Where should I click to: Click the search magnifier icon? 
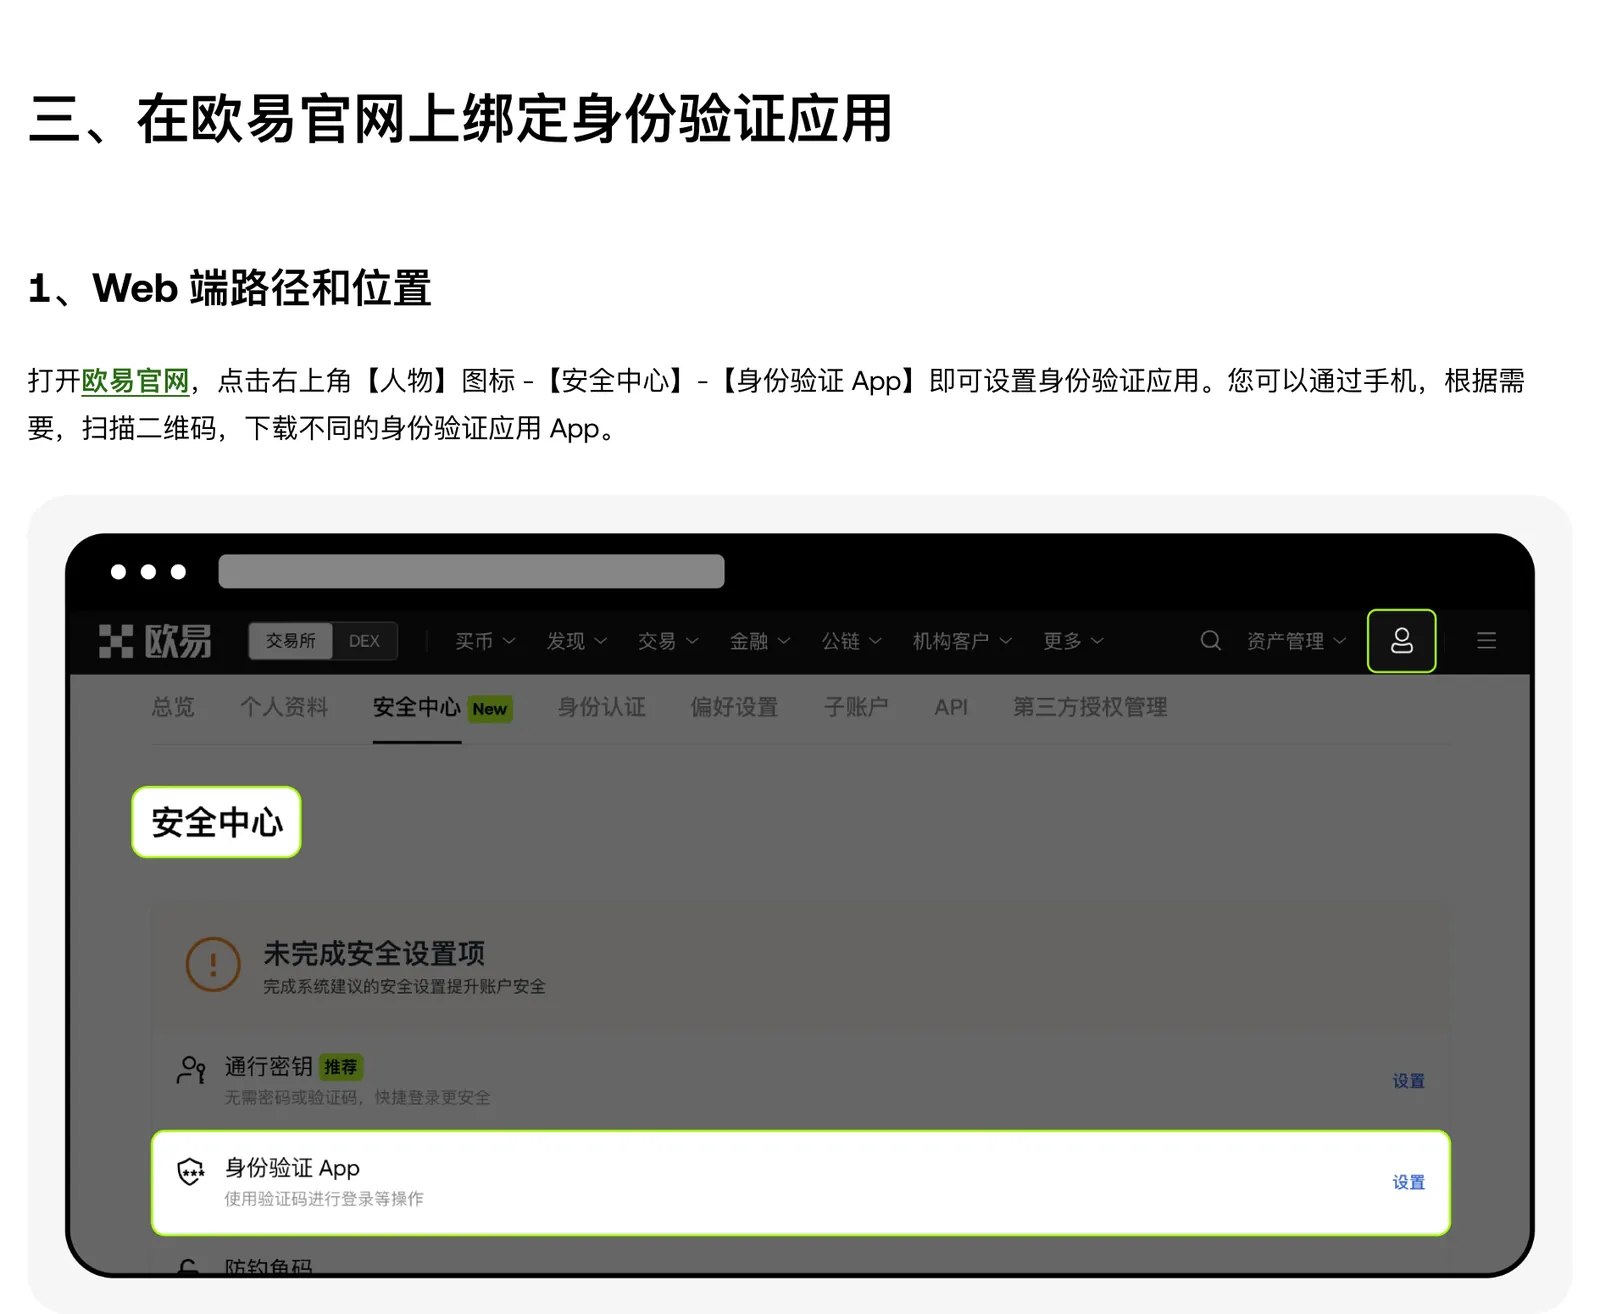(x=1210, y=640)
